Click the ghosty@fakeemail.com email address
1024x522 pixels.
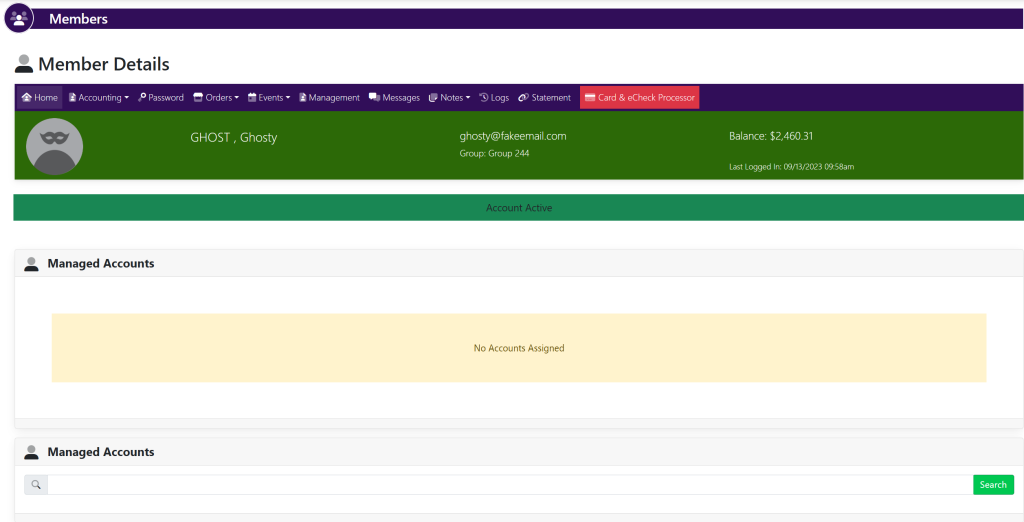(x=513, y=136)
